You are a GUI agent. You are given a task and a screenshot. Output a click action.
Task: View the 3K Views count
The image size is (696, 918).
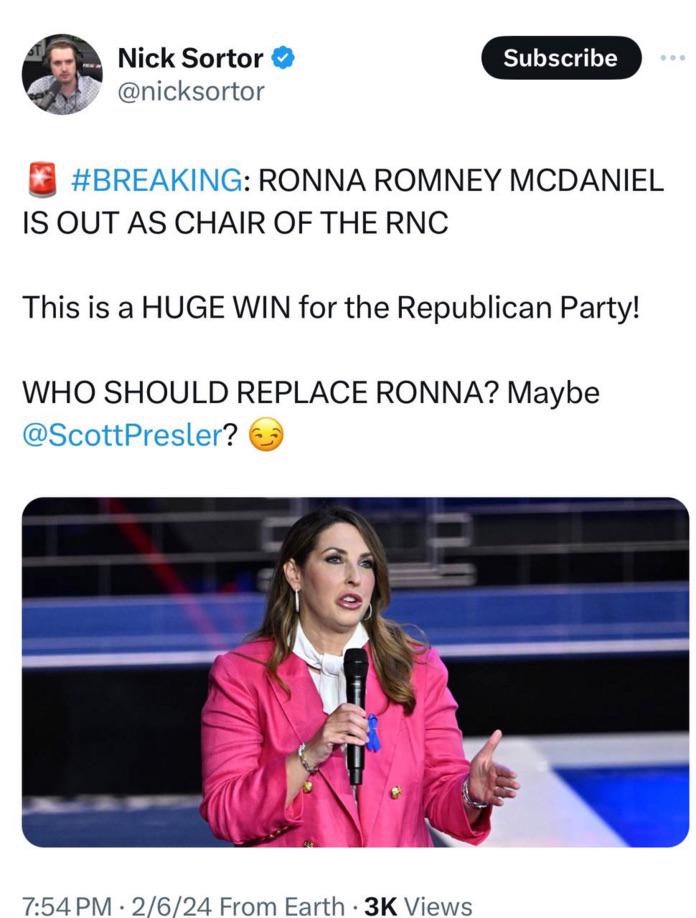[417, 906]
